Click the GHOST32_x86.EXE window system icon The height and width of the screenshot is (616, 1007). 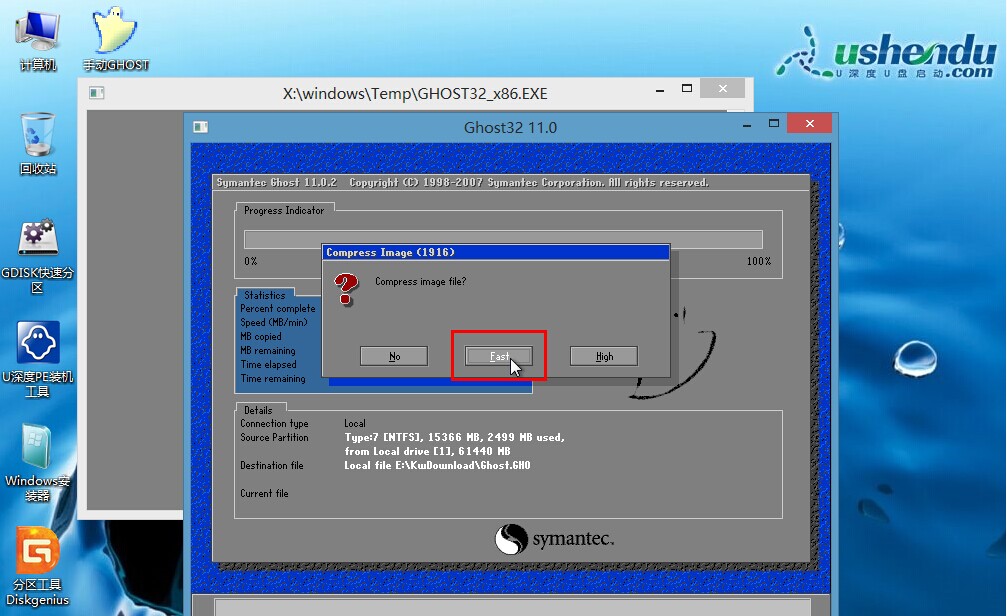point(96,93)
